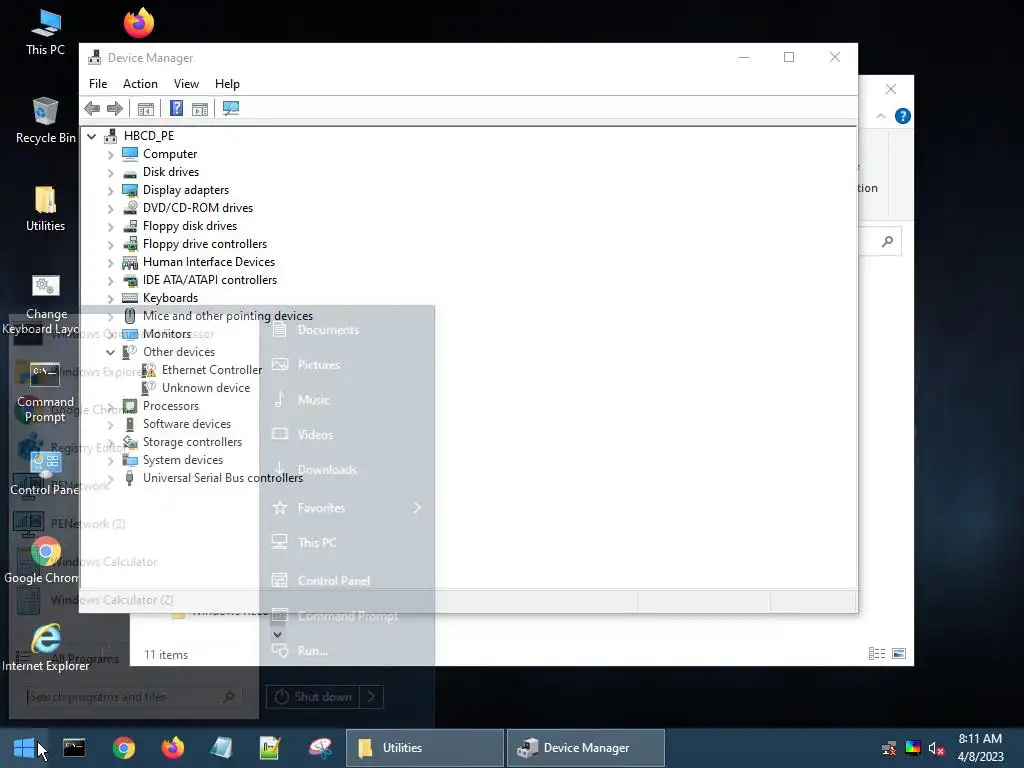Viewport: 1024px width, 768px height.
Task: Open Help via the blue question-mark toolbar icon
Action: click(176, 108)
